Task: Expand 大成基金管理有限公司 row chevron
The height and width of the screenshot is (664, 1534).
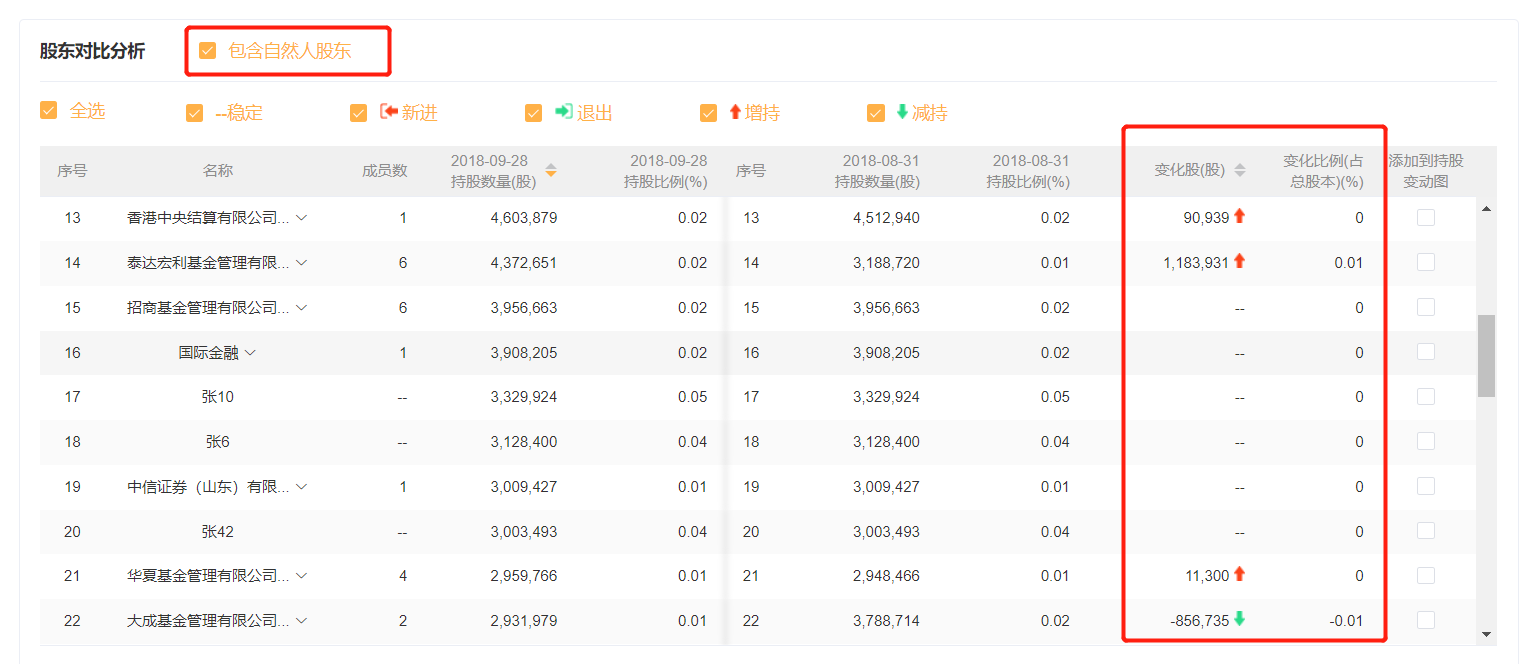Action: 301,621
